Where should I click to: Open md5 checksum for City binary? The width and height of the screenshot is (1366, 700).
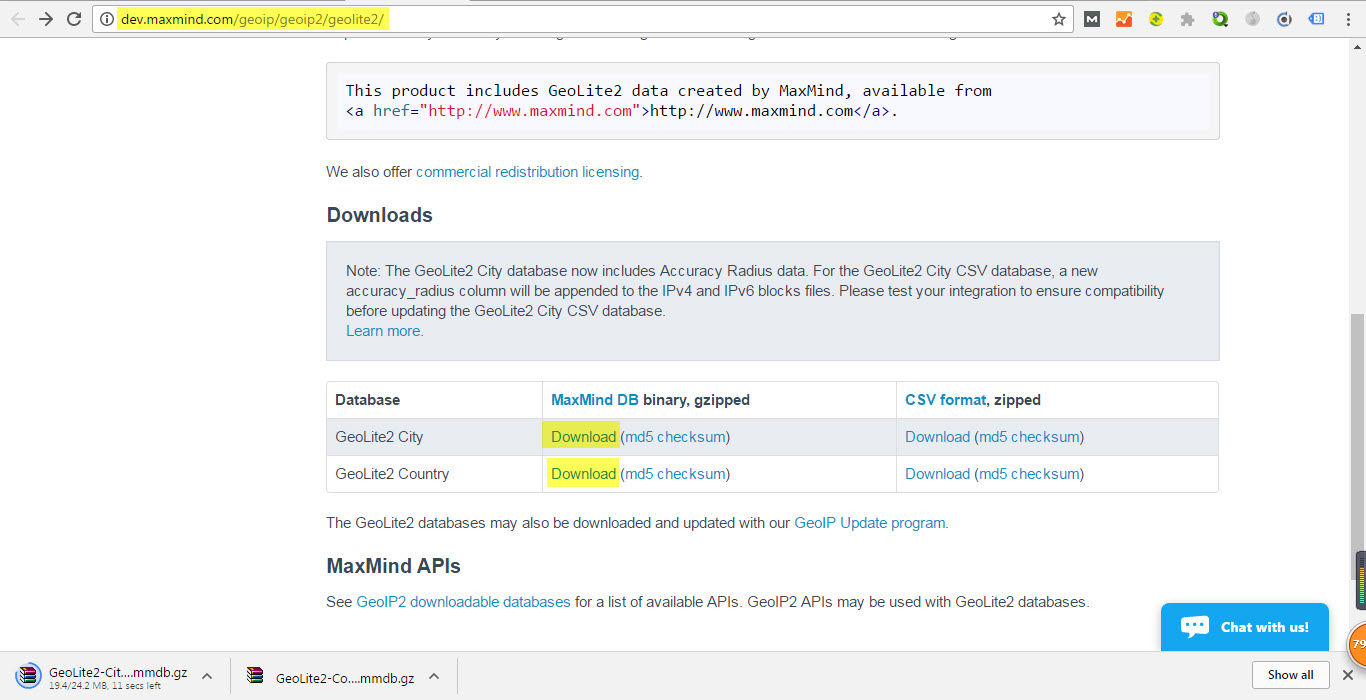[675, 437]
